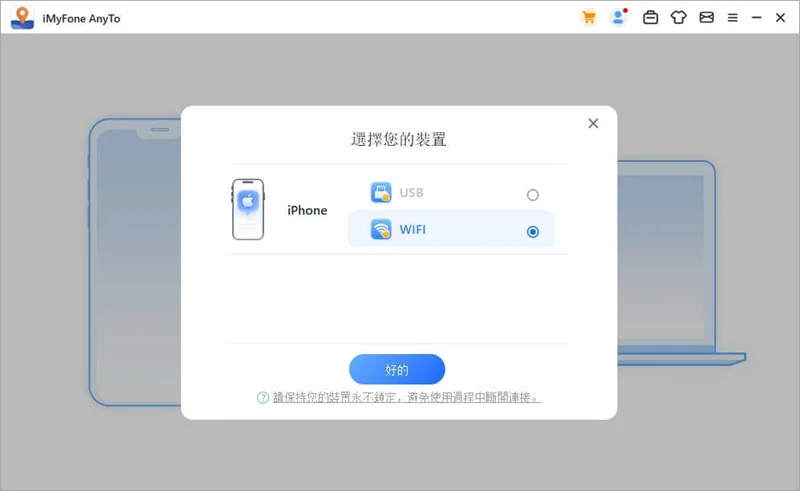This screenshot has width=800, height=491.
Task: Close the device selection dialog
Action: tap(593, 123)
